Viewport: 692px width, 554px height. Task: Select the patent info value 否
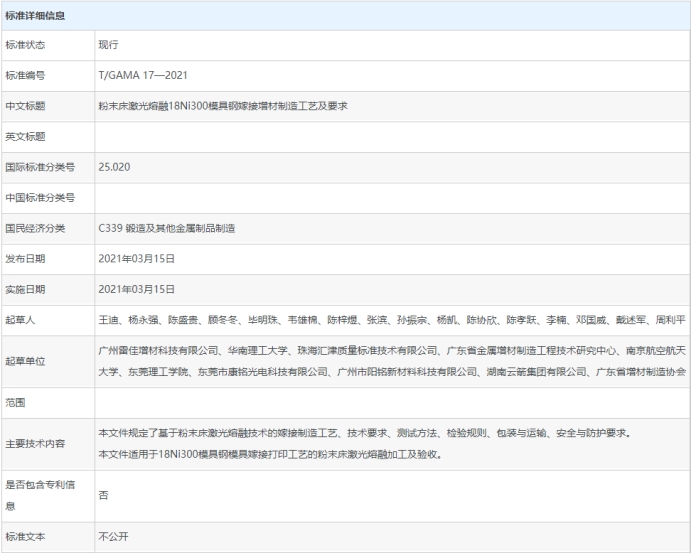103,495
